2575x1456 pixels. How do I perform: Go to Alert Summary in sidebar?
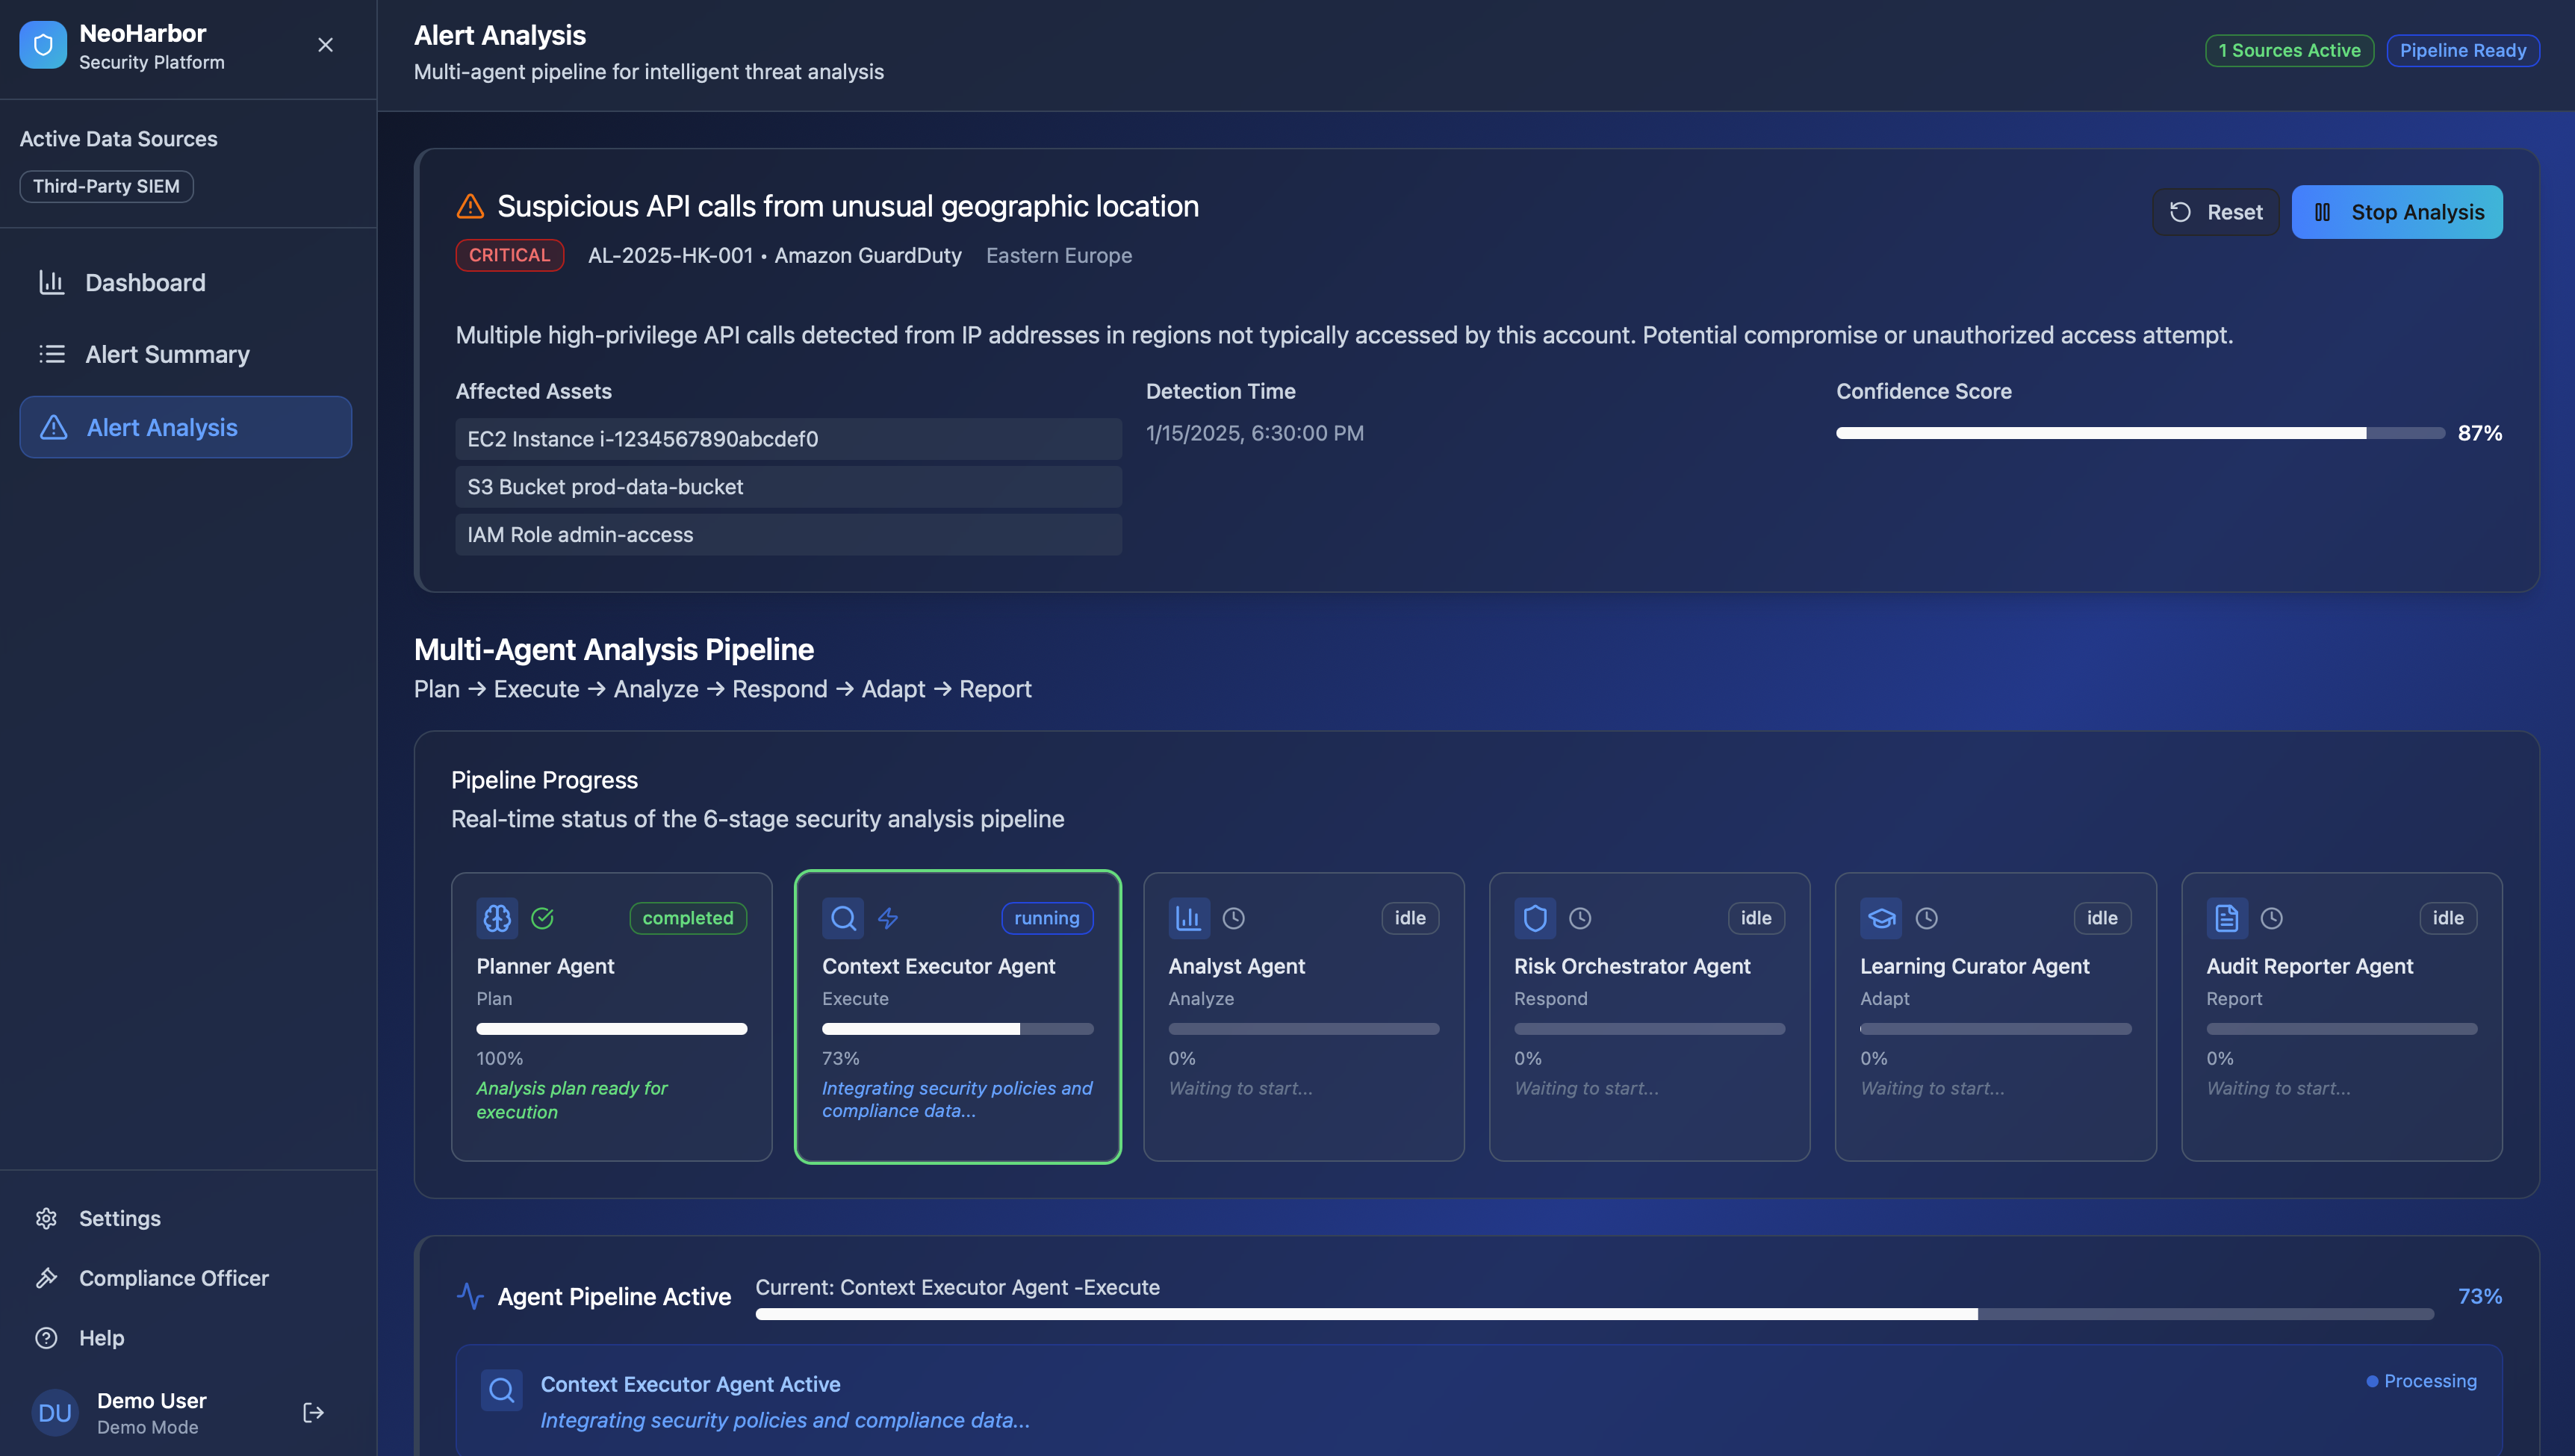click(167, 354)
